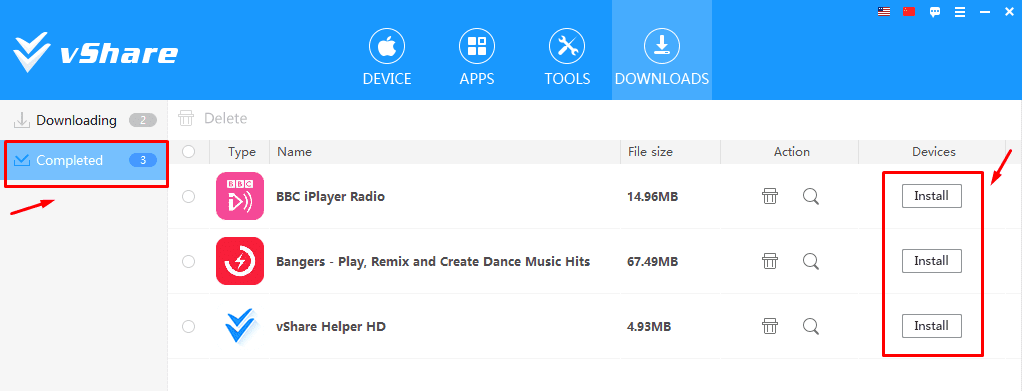This screenshot has width=1022, height=391.
Task: Click the vShare logo
Action: tap(95, 52)
